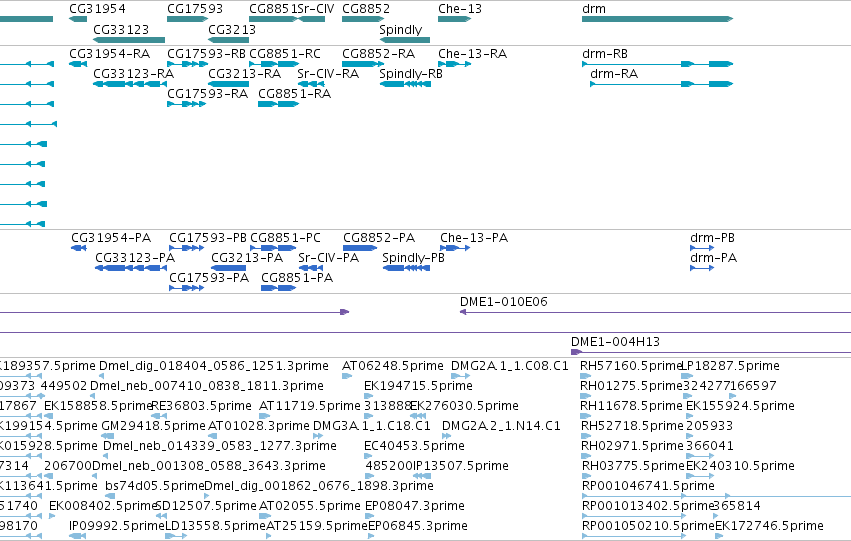Click the CG8851-PC protein label

tap(285, 238)
